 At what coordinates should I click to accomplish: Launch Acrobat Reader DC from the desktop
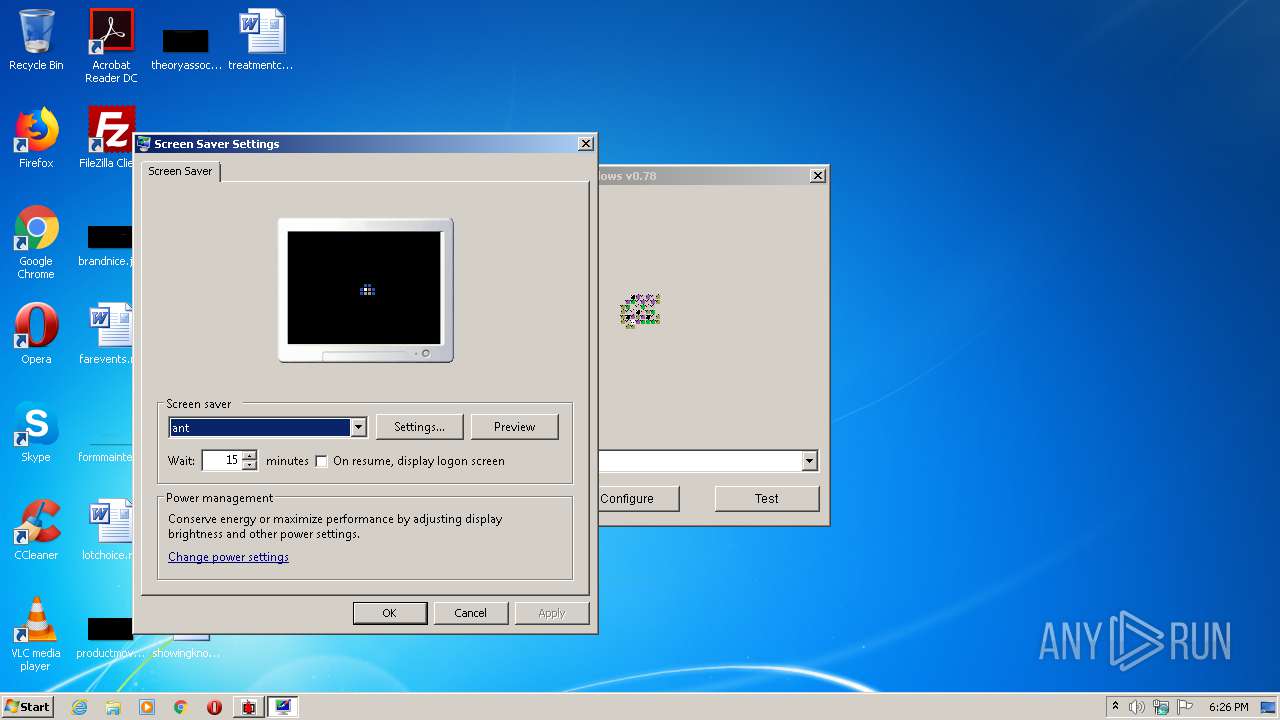pos(111,46)
